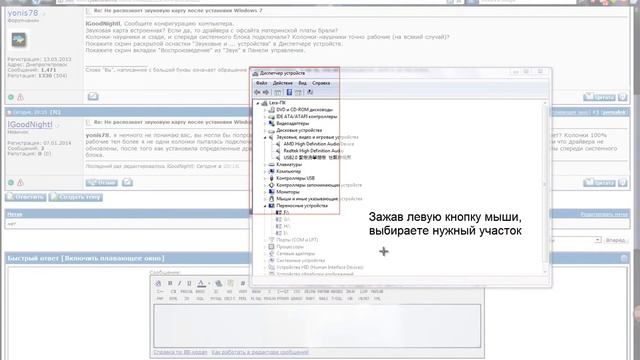Expand the Видеоадаптеры node
The height and width of the screenshot is (360, 640).
[265, 124]
